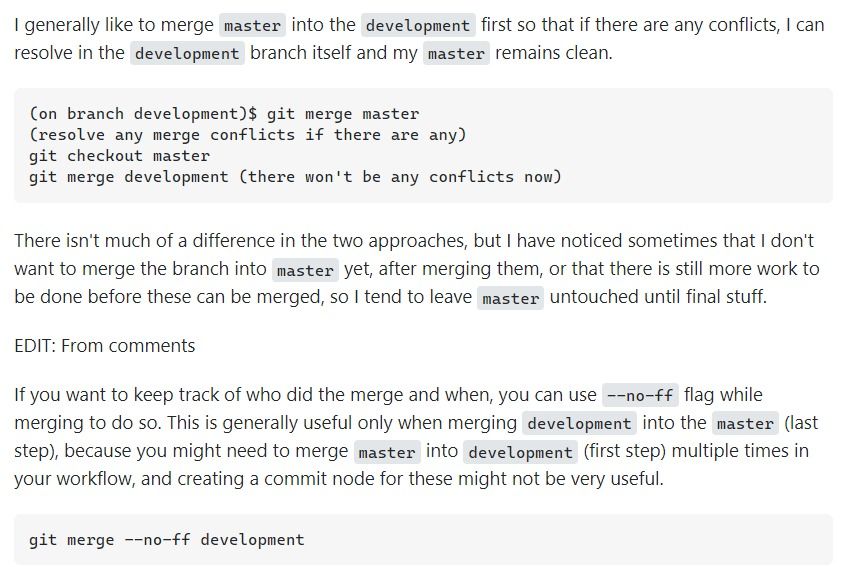This screenshot has width=867, height=567.
Task: Click 'development' code tag in first sentence
Action: coord(417,25)
